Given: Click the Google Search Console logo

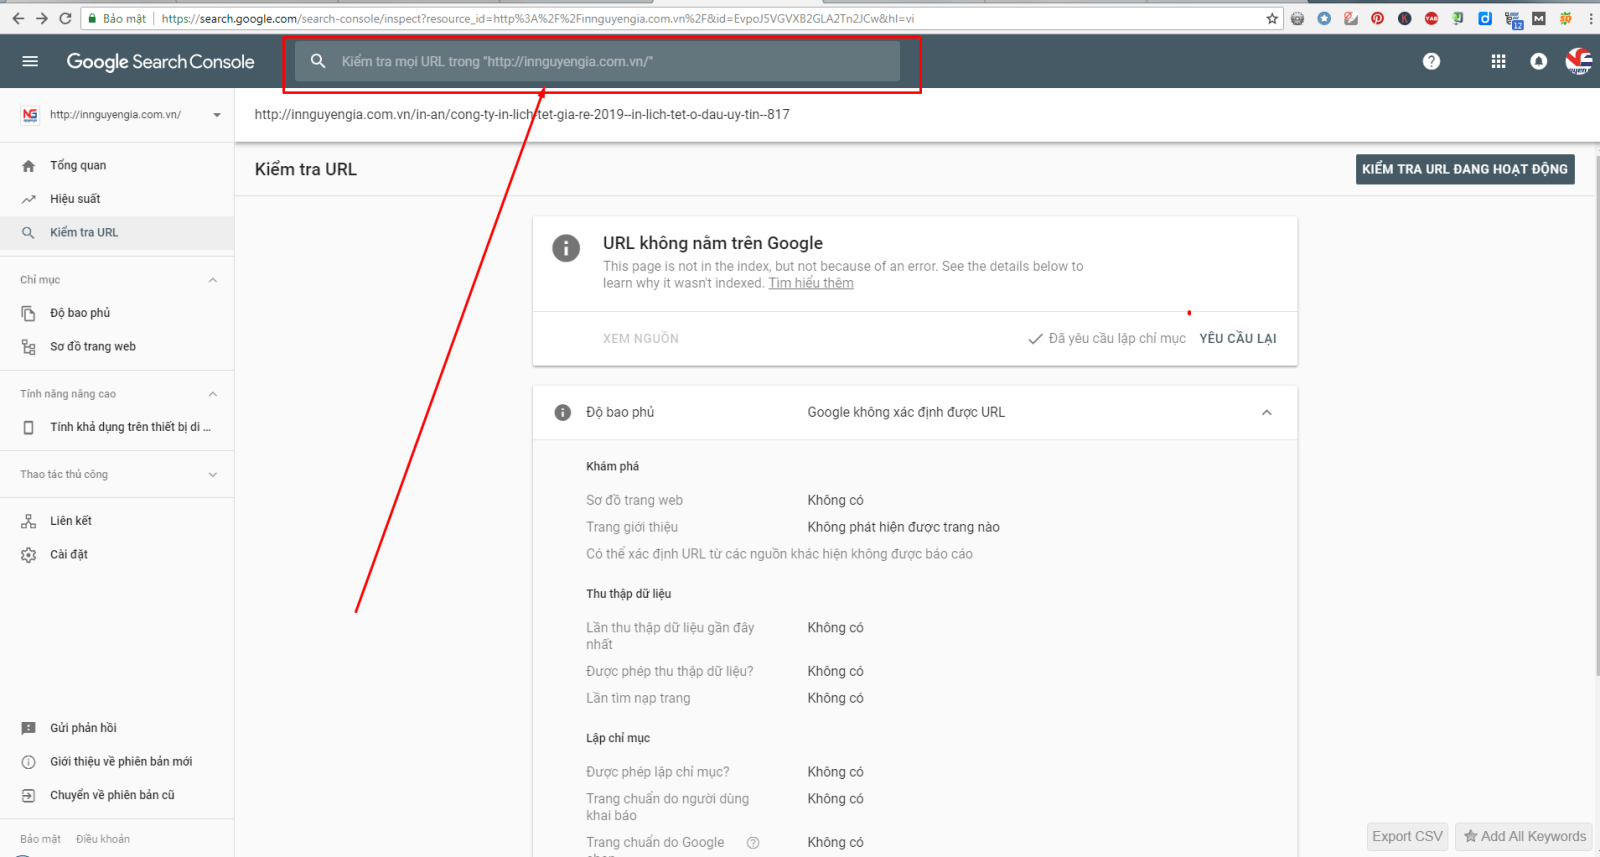Looking at the screenshot, I should coord(160,62).
